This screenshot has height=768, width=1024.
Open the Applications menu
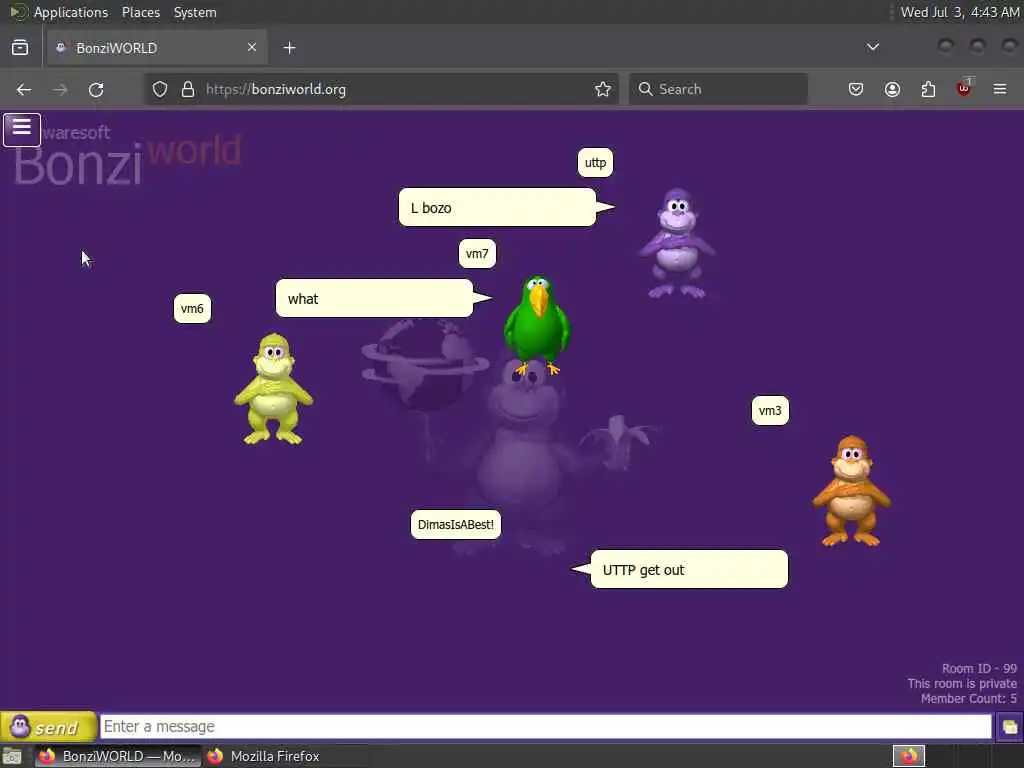[x=71, y=12]
